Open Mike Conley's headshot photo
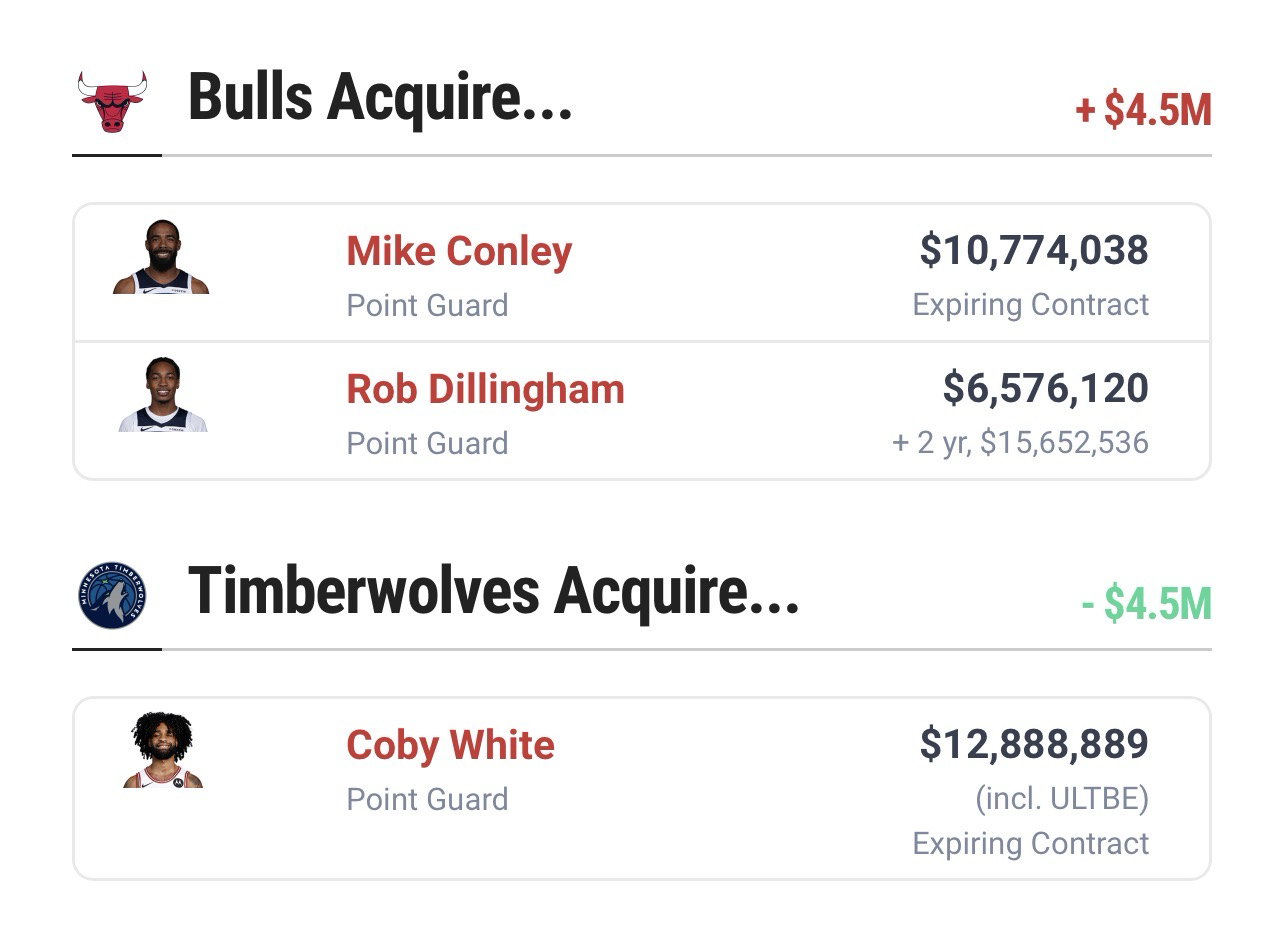The image size is (1284, 934). pyautogui.click(x=161, y=257)
